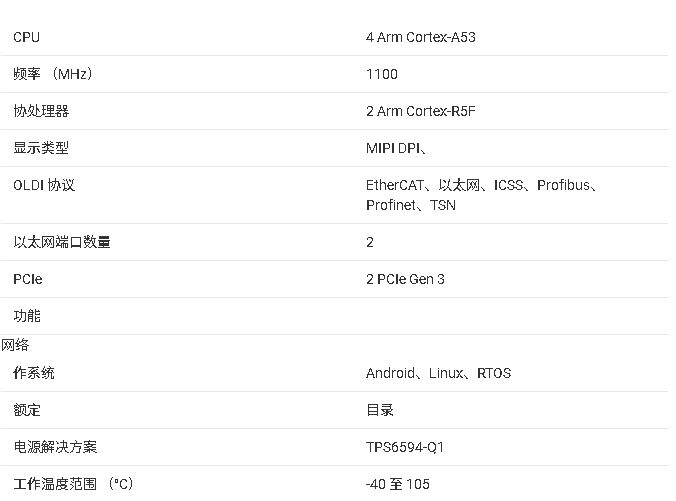Select the "2 Arm Cortex-R5F" value
The width and height of the screenshot is (676, 501).
[x=420, y=111]
